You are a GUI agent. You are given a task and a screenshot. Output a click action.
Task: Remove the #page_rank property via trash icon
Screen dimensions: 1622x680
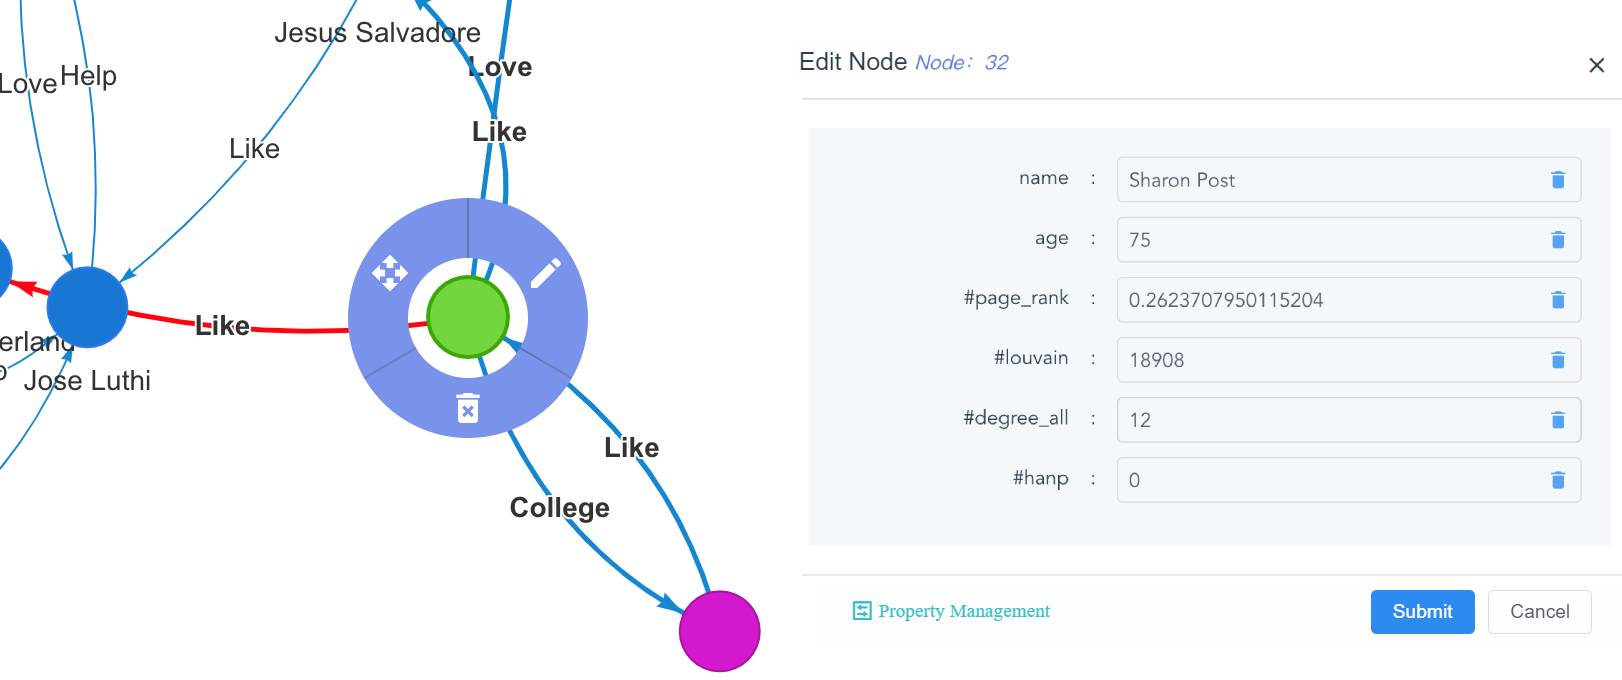click(1557, 300)
